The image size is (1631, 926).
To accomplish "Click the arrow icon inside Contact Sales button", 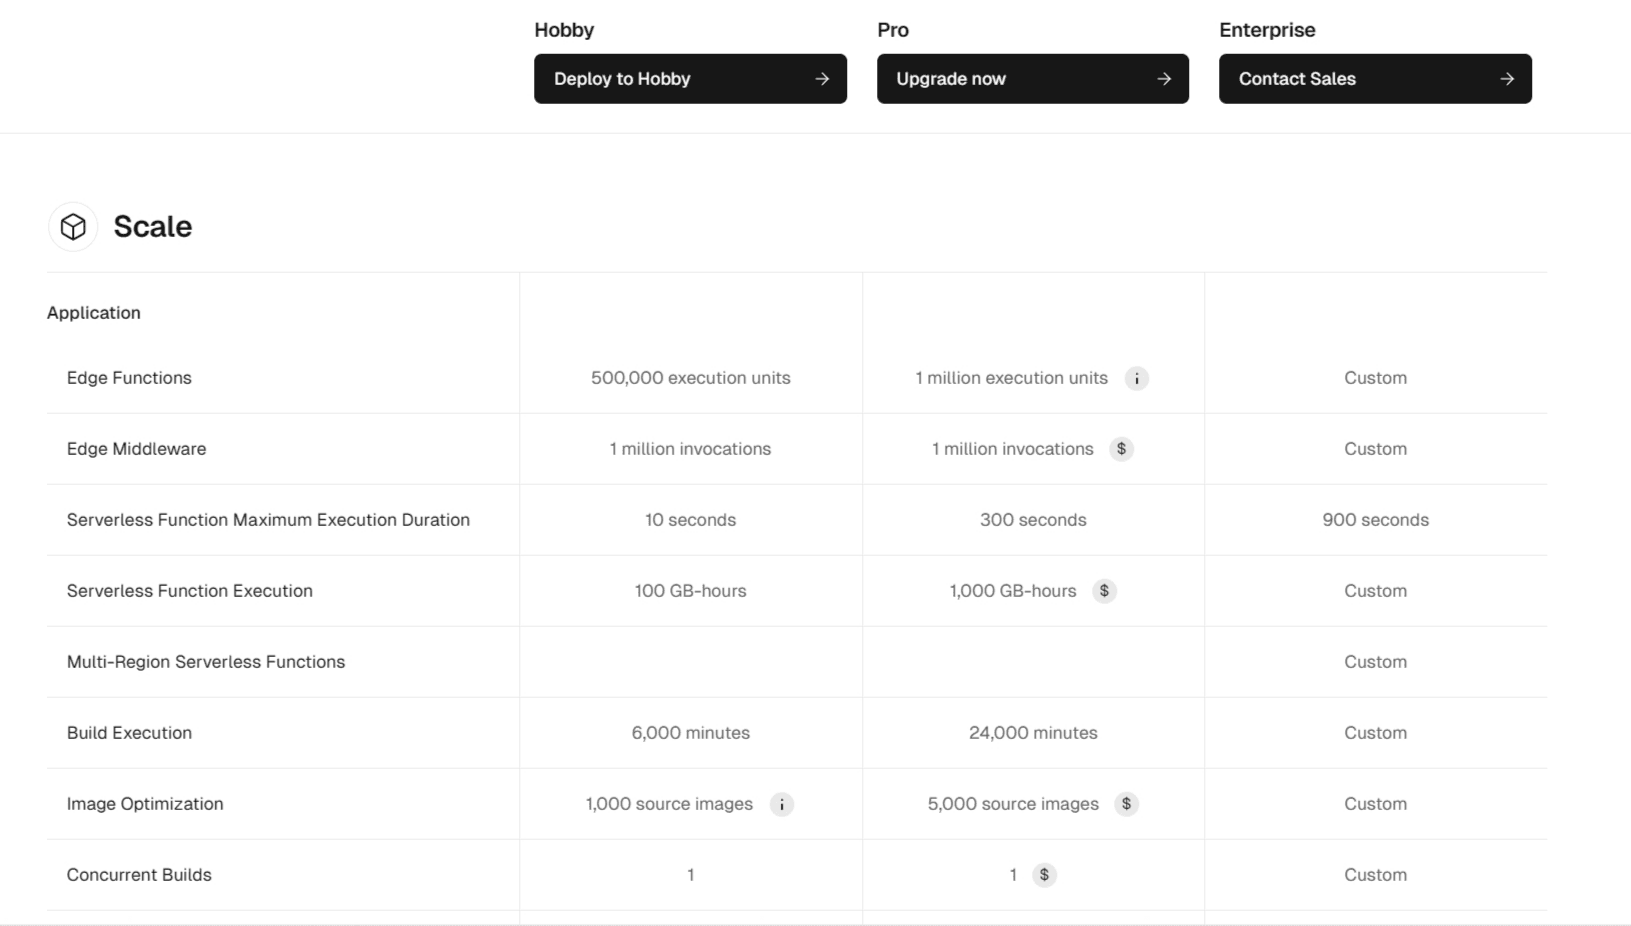I will coord(1506,78).
